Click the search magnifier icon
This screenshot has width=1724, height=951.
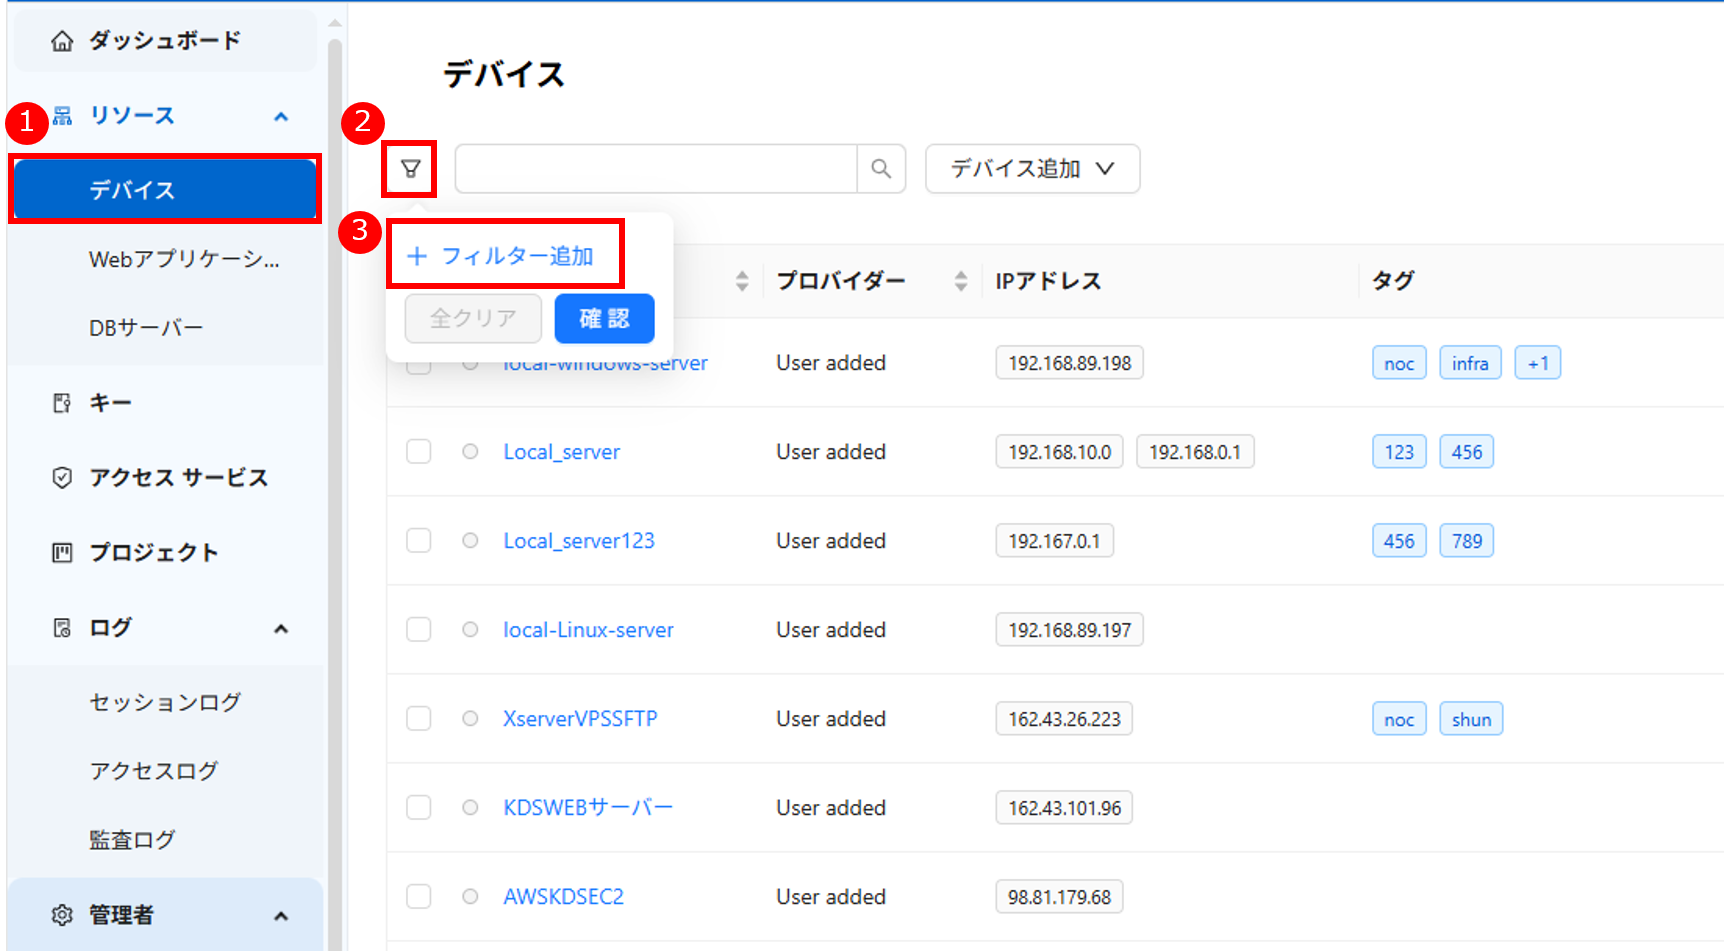881,169
